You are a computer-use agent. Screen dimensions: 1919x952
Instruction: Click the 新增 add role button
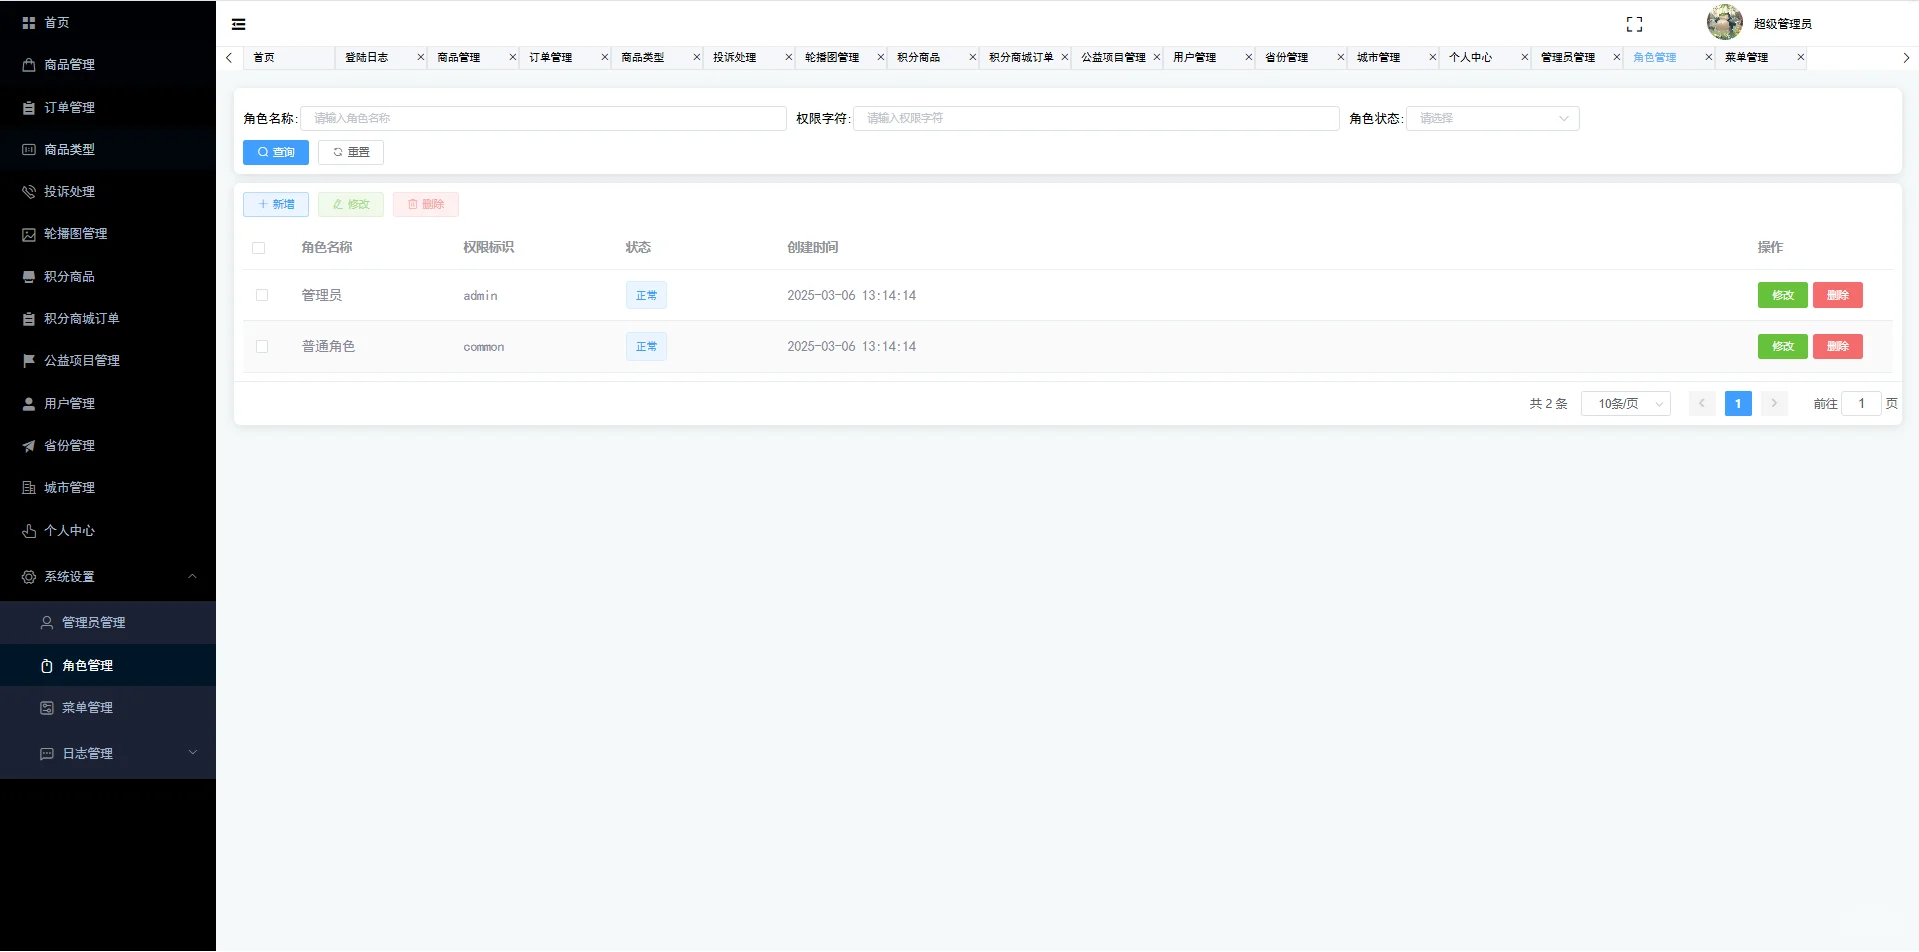[275, 204]
